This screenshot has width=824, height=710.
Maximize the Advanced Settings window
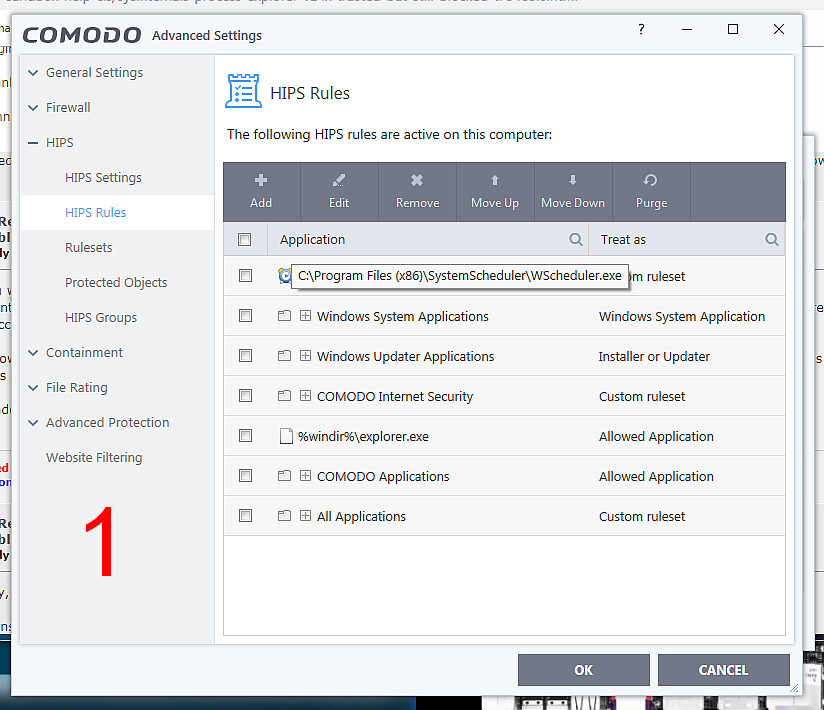(733, 29)
